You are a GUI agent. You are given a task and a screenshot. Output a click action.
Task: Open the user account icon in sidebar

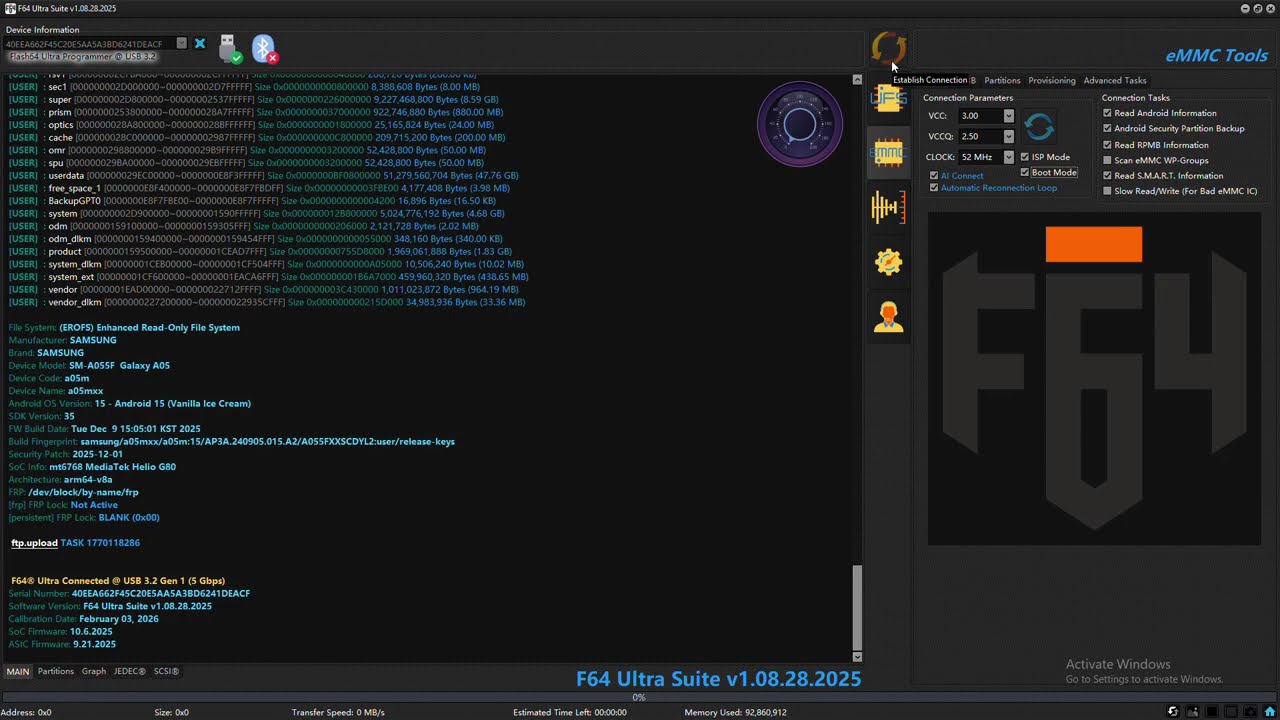click(x=888, y=317)
